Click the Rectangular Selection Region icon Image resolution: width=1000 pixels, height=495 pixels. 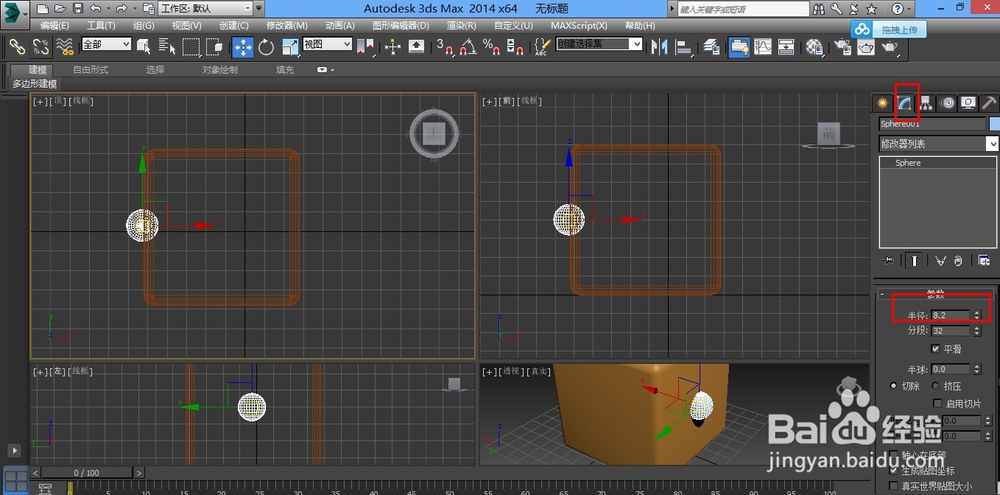(191, 47)
